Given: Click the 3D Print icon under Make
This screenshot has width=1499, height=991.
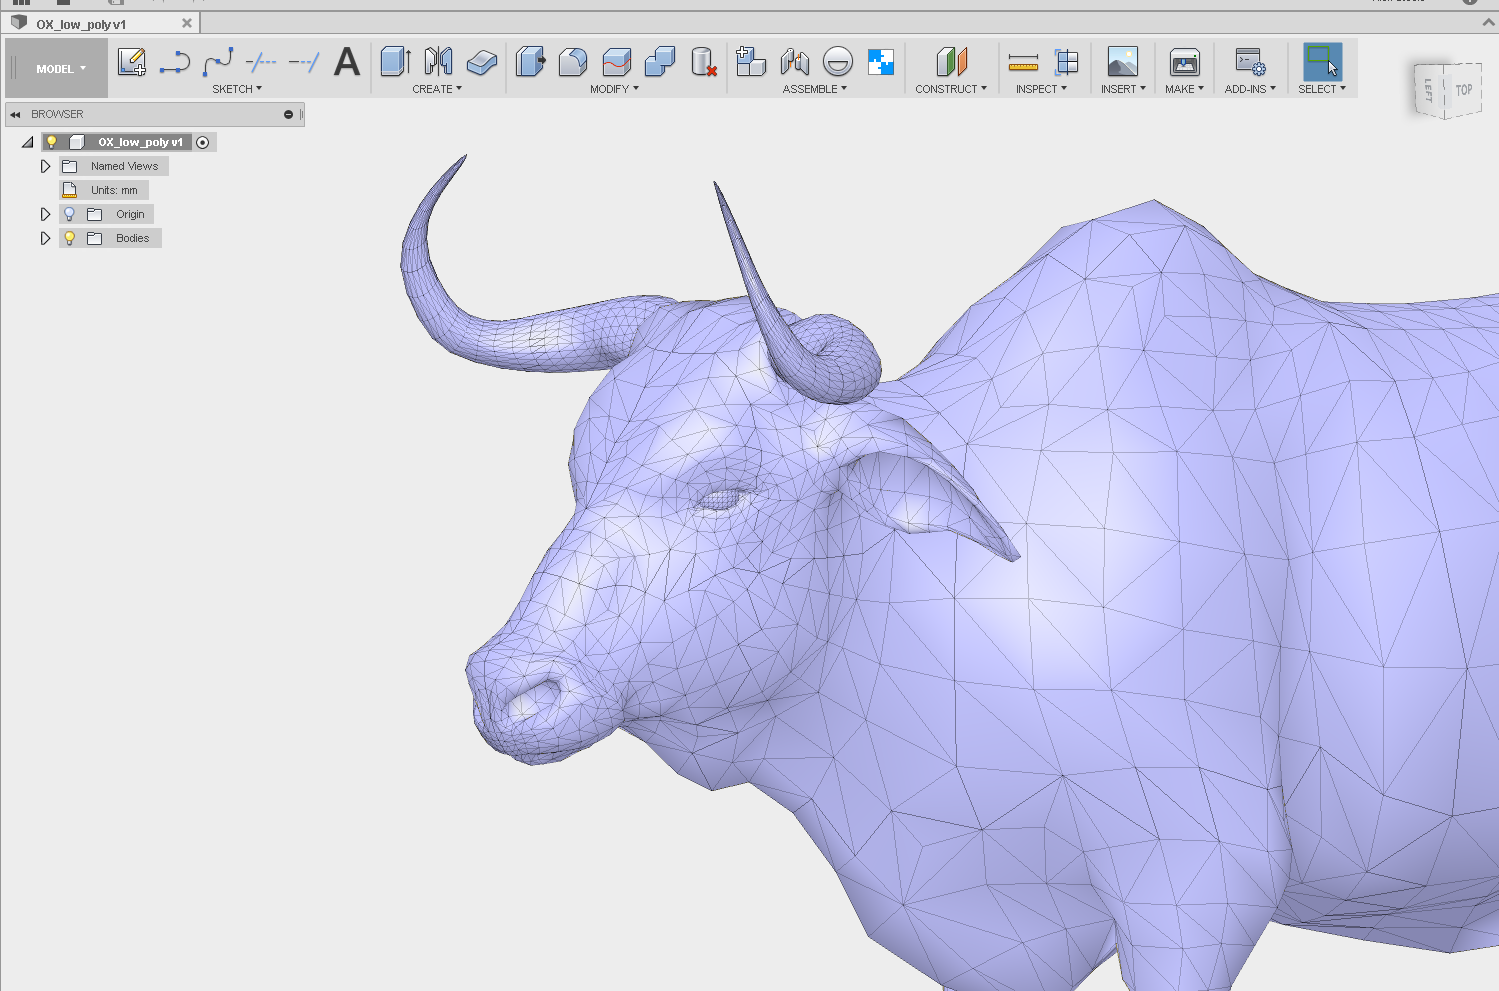Looking at the screenshot, I should tap(1184, 62).
